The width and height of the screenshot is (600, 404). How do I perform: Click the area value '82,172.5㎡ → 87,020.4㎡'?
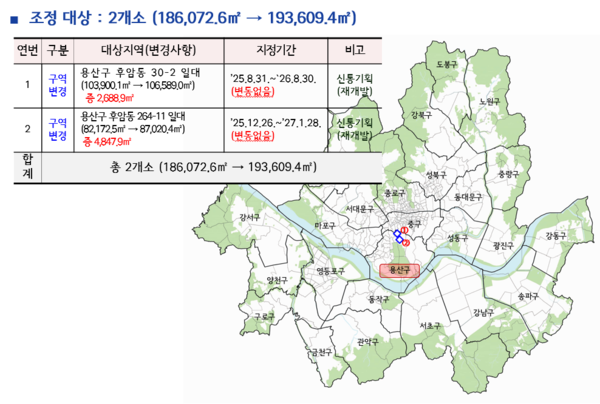133,129
